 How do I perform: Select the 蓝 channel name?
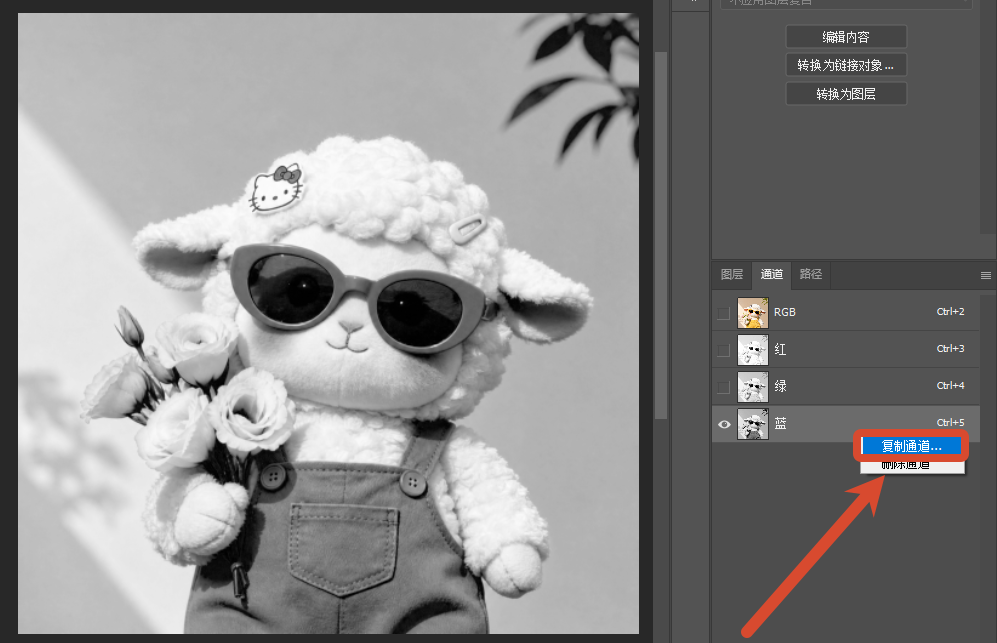coord(780,423)
